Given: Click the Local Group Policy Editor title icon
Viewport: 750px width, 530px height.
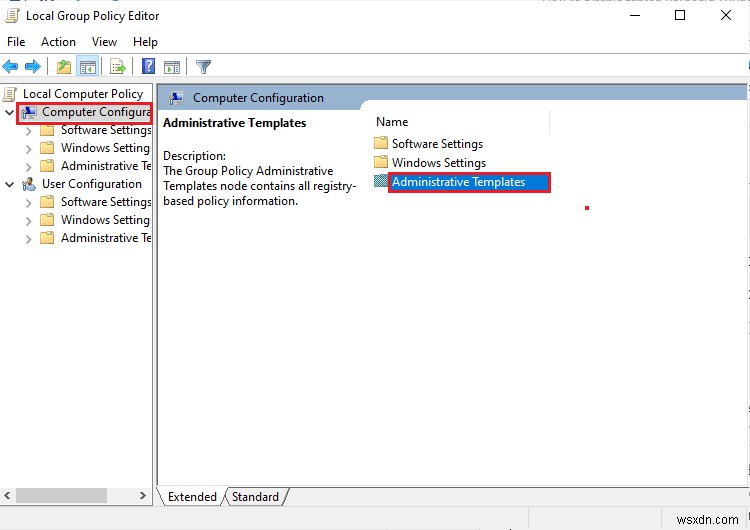Looking at the screenshot, I should [x=12, y=15].
